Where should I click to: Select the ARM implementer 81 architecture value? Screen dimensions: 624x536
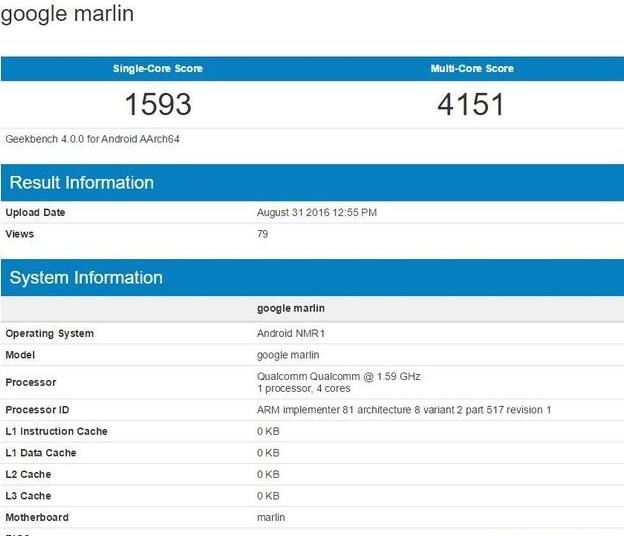click(404, 410)
